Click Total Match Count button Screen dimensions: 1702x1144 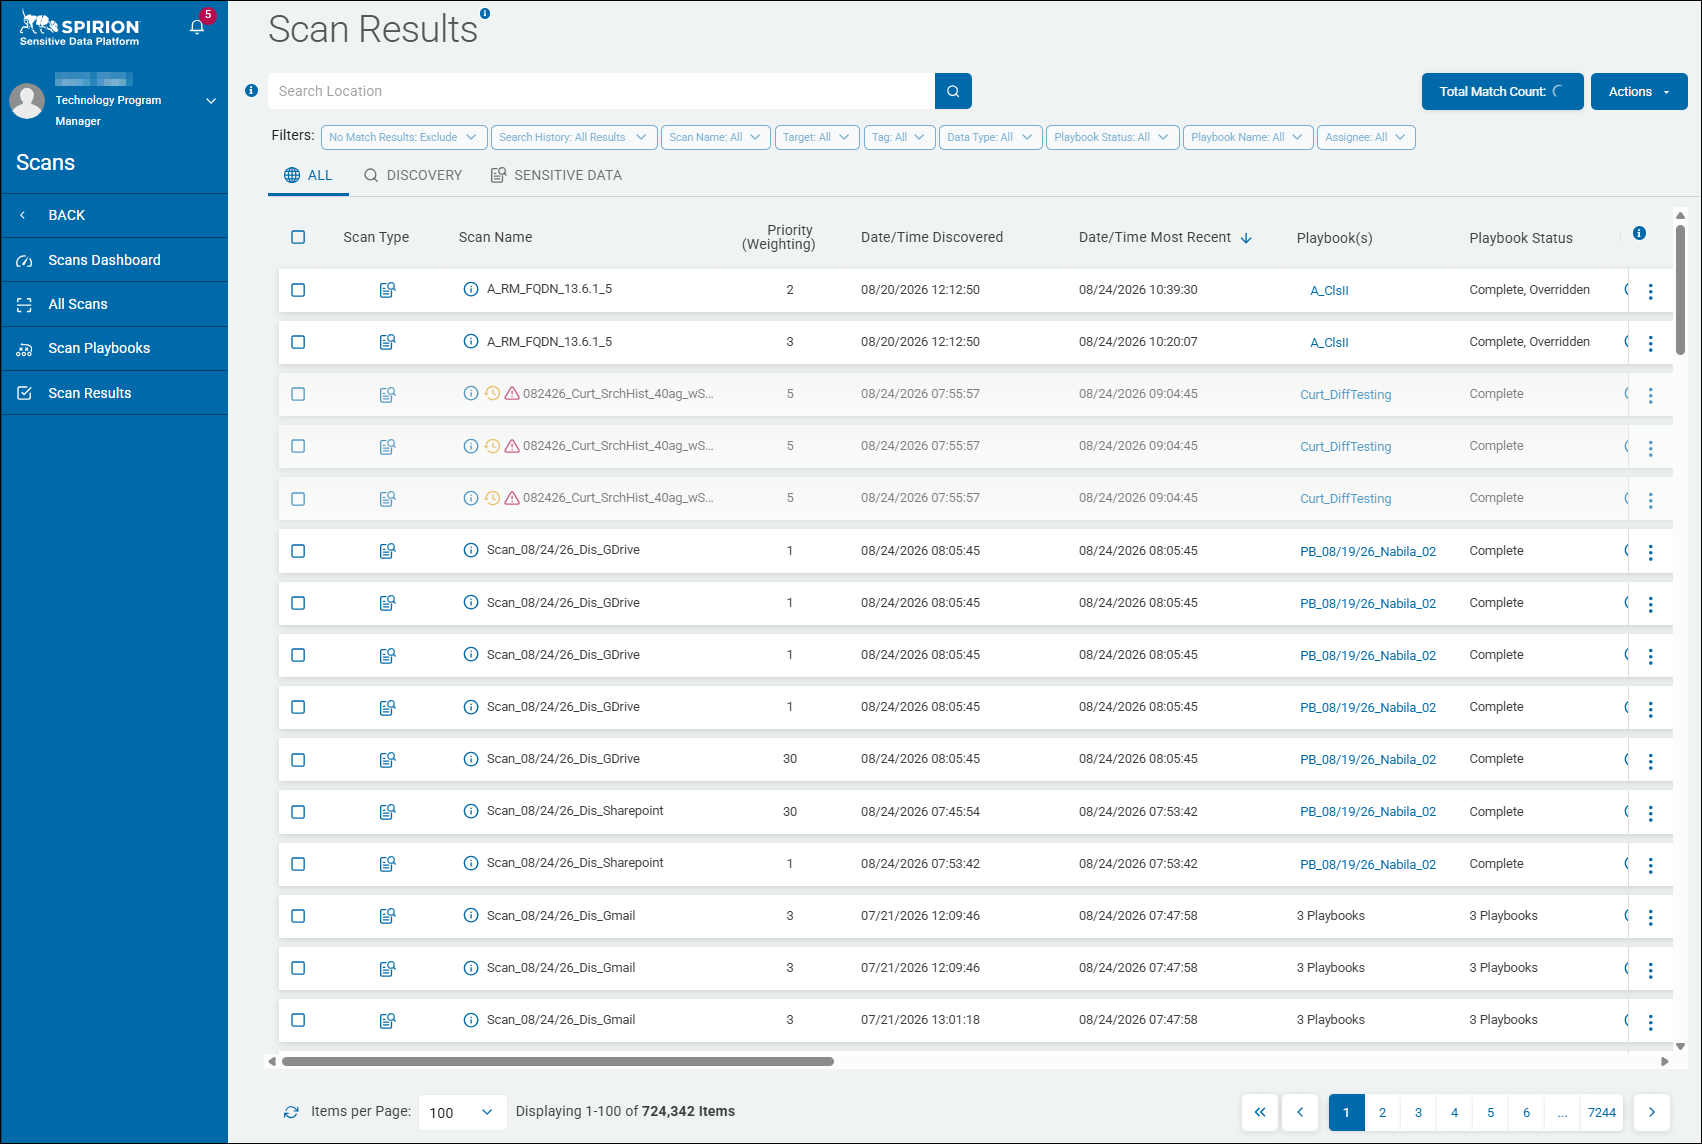pos(1502,91)
